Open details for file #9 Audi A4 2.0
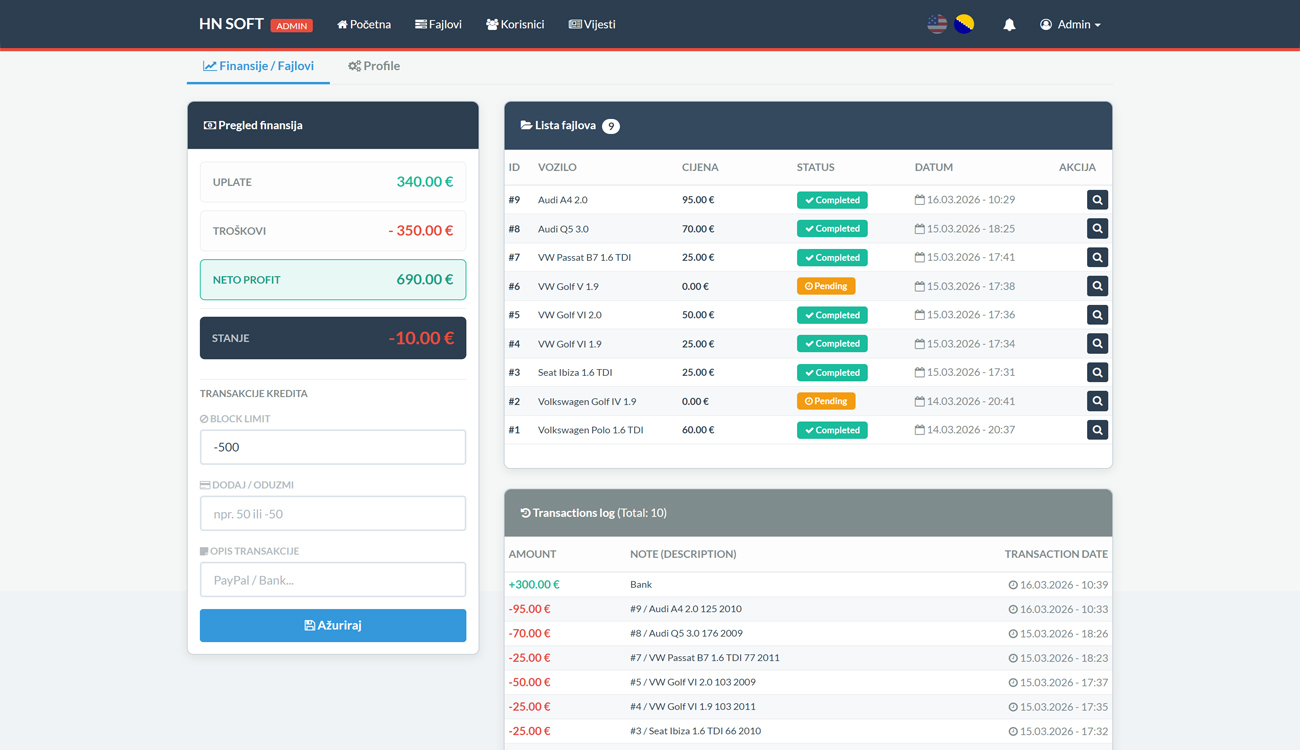The width and height of the screenshot is (1300, 750). (x=1097, y=200)
